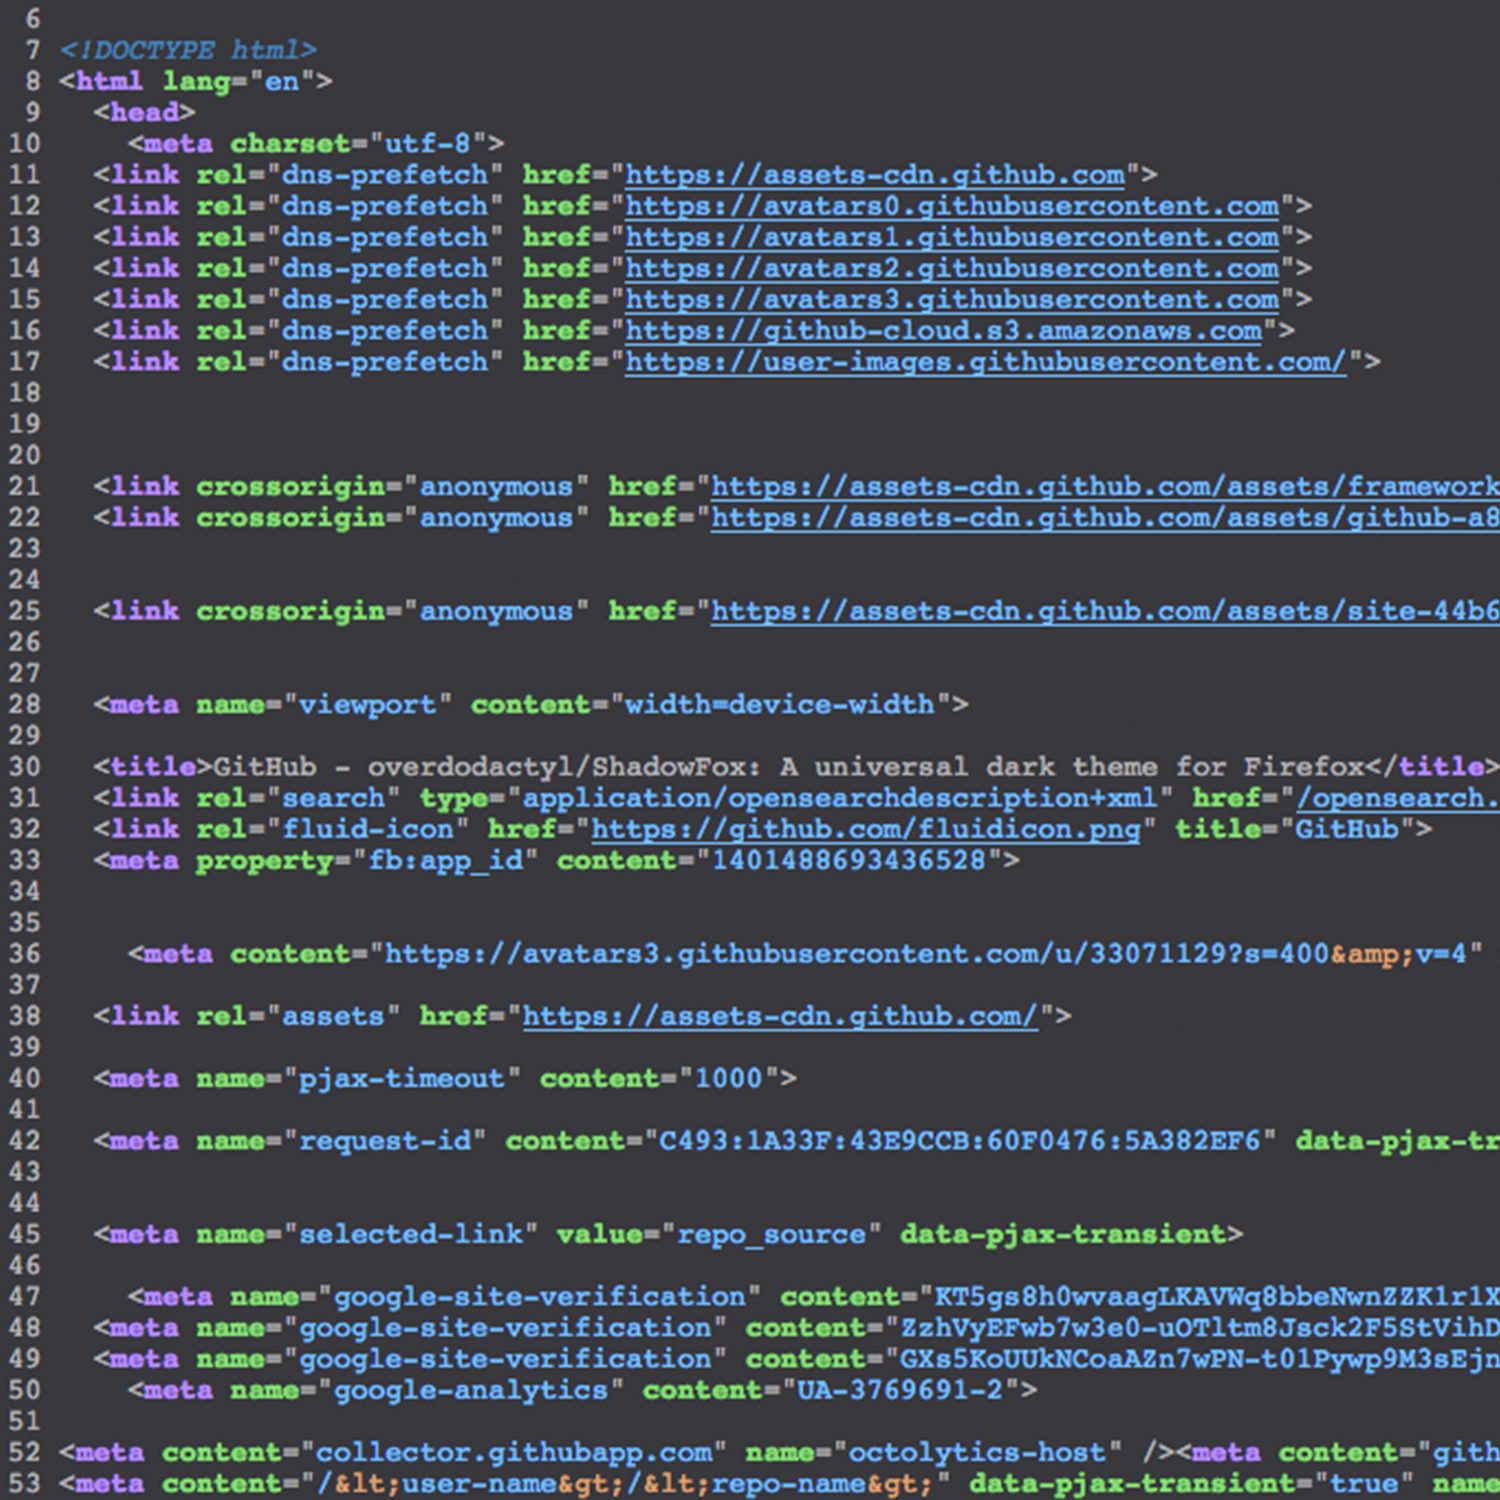Click line number 42 in the gutter
This screenshot has width=1500, height=1500.
[x=25, y=1141]
